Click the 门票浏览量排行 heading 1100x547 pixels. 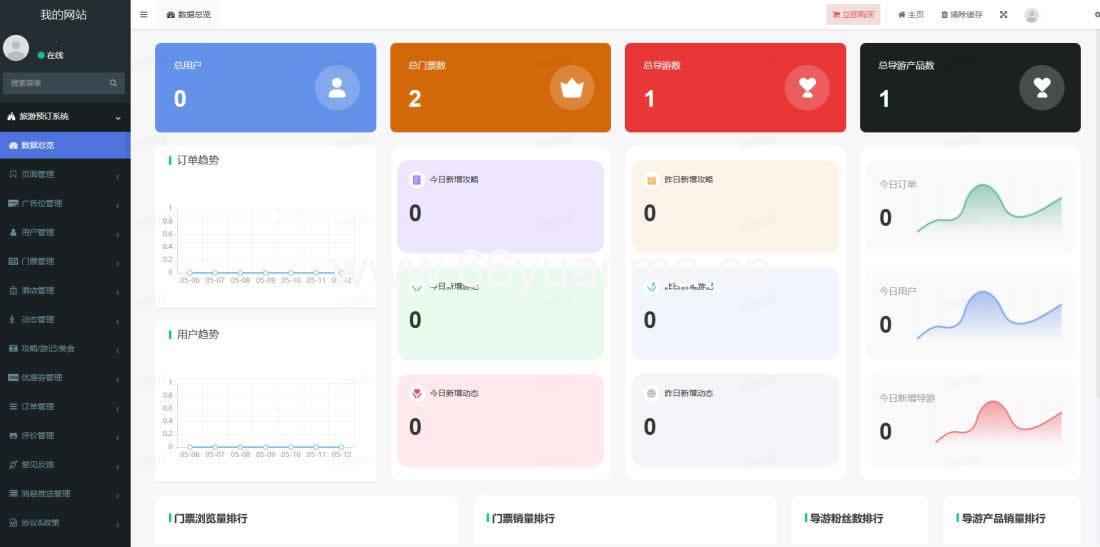(x=210, y=518)
